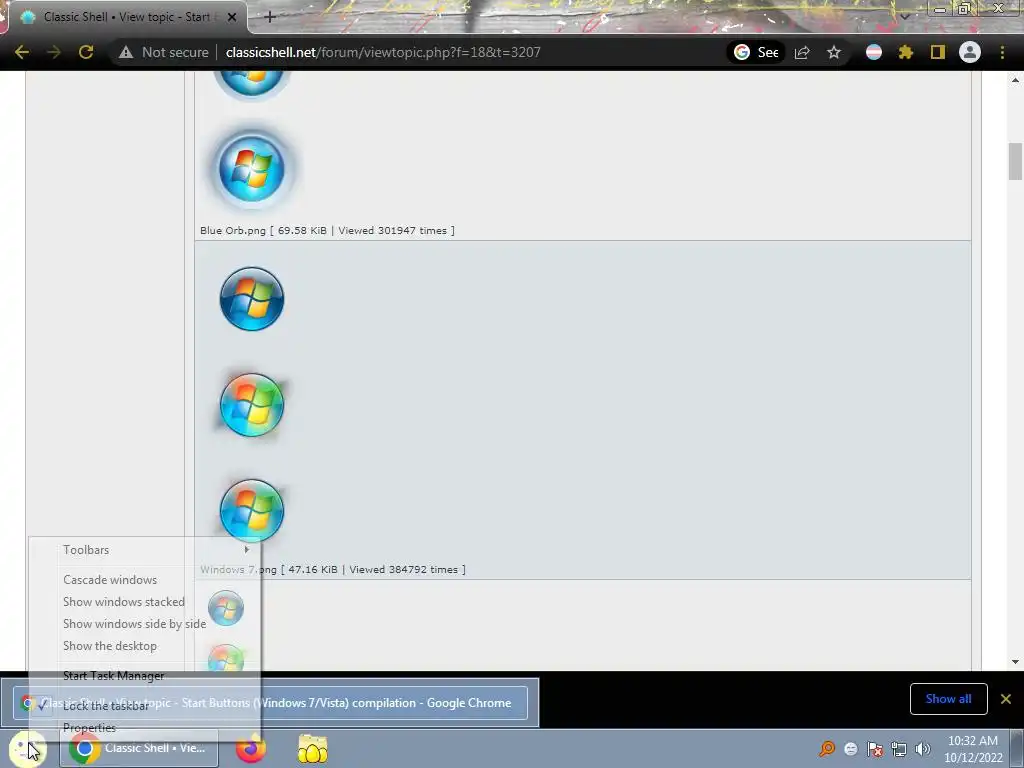Click the Google See button in address bar
1024x768 pixels.
[x=756, y=52]
